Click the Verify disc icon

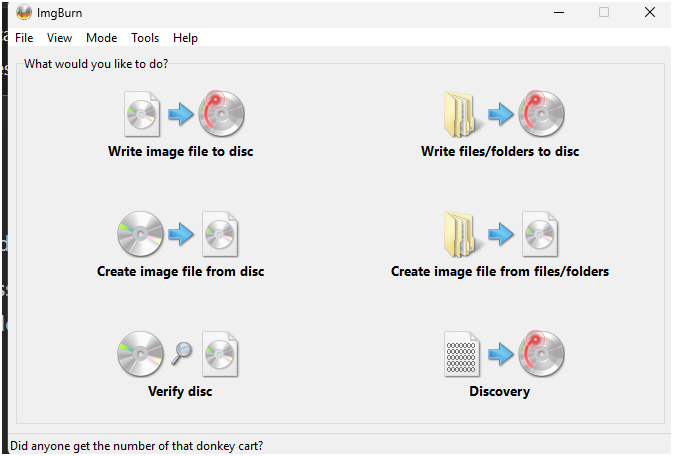[178, 354]
